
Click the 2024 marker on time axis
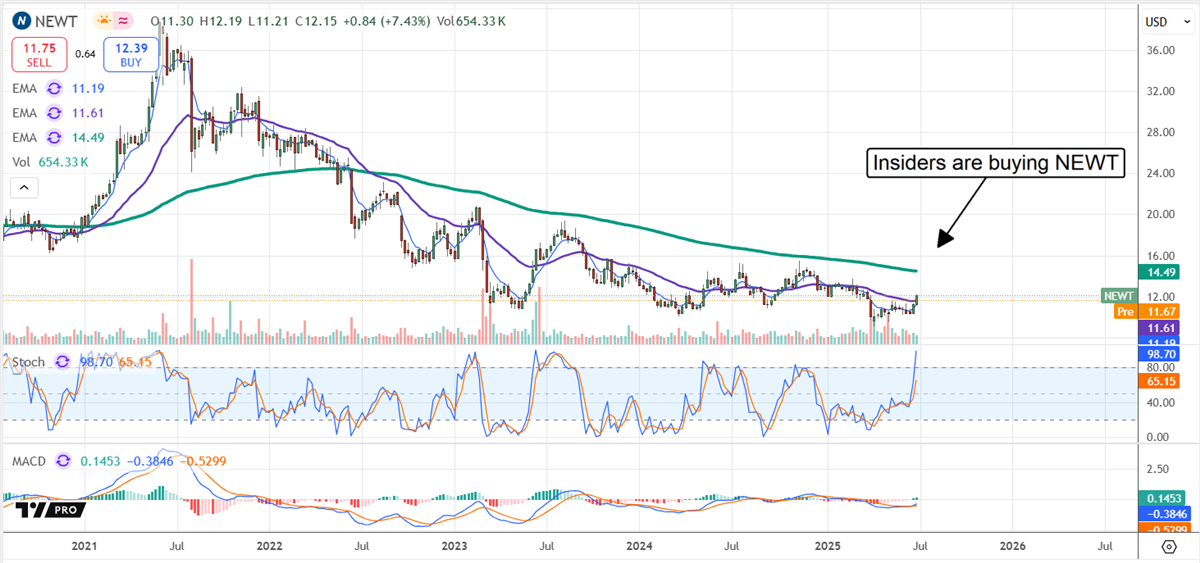pos(639,547)
